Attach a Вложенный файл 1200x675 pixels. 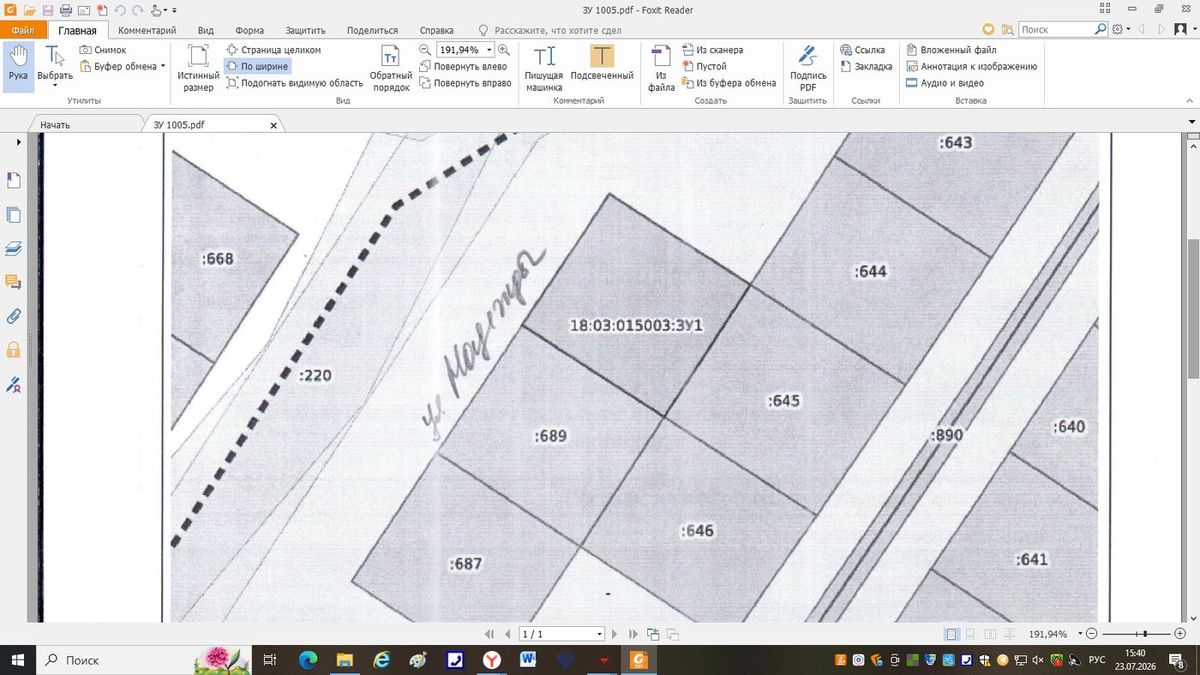[x=951, y=50]
